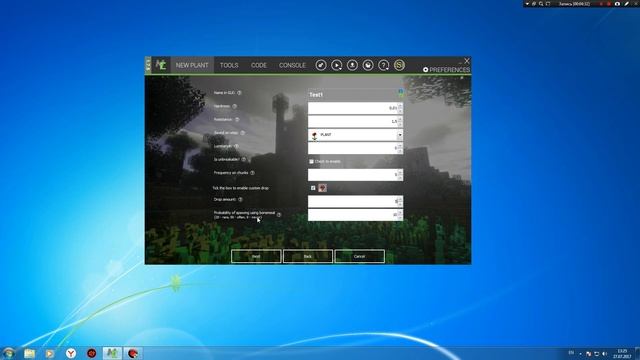Click the help icon next to Drop amount
The width and height of the screenshot is (640, 360).
pyautogui.click(x=240, y=200)
